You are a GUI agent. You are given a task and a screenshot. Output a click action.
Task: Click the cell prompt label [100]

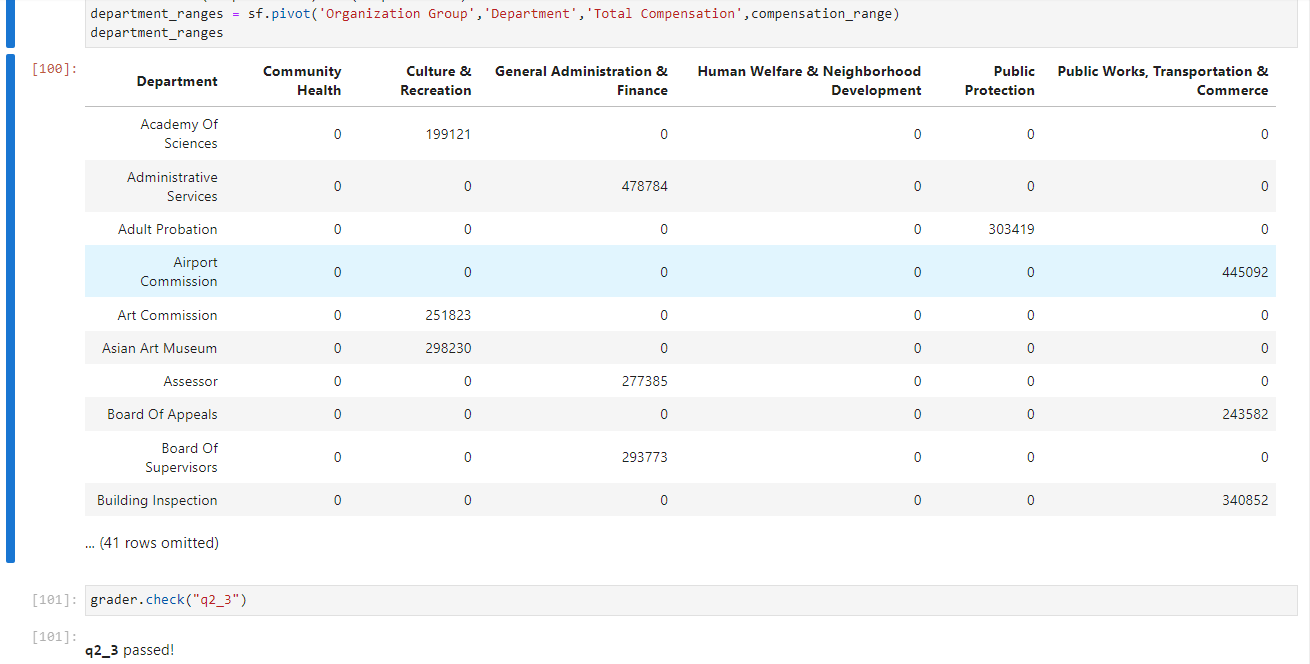52,69
